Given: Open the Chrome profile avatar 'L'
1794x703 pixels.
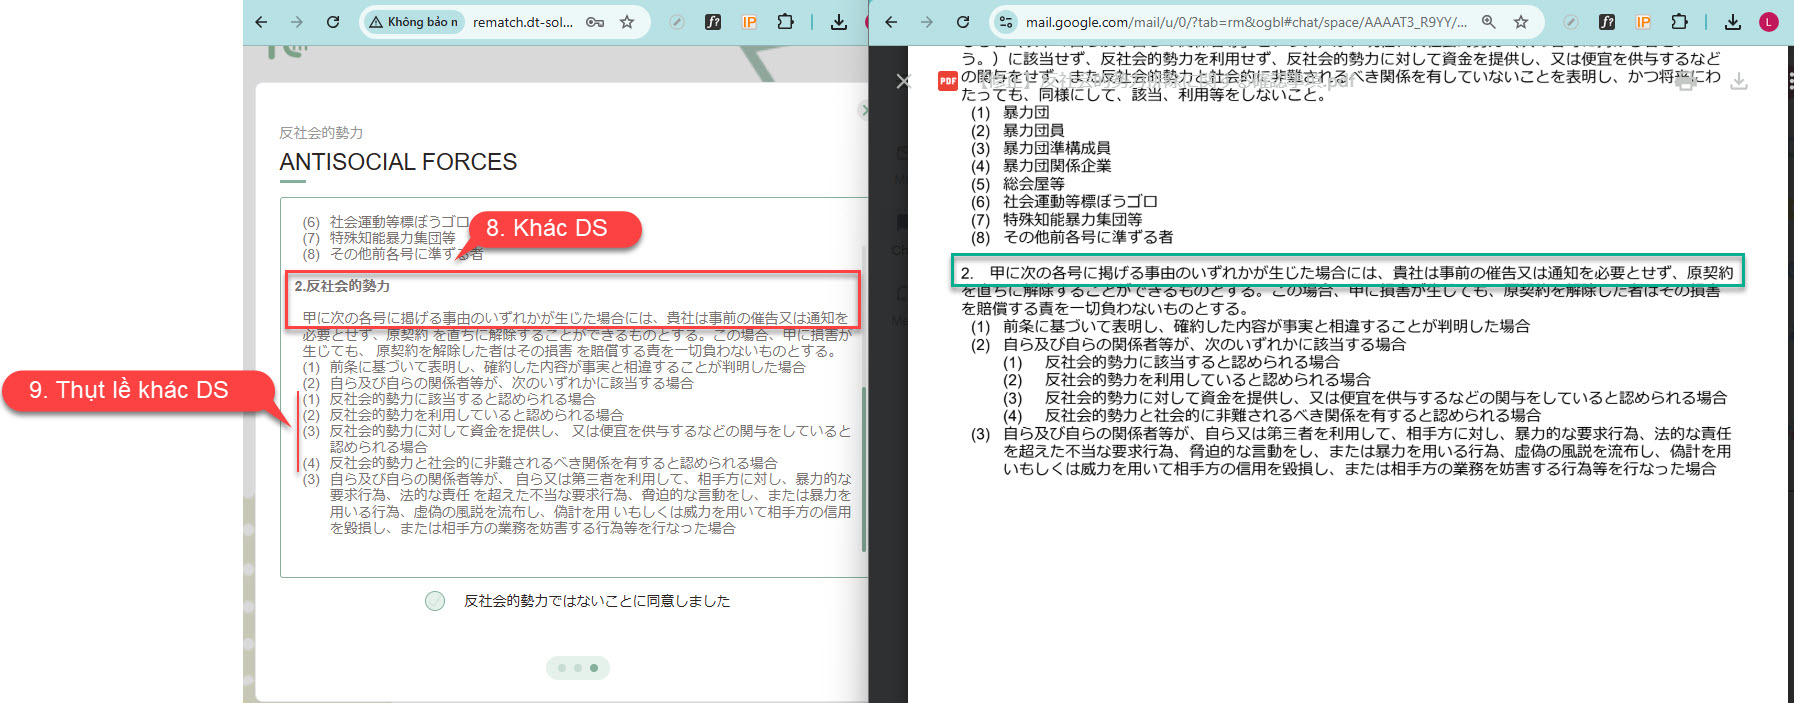Looking at the screenshot, I should (1769, 22).
